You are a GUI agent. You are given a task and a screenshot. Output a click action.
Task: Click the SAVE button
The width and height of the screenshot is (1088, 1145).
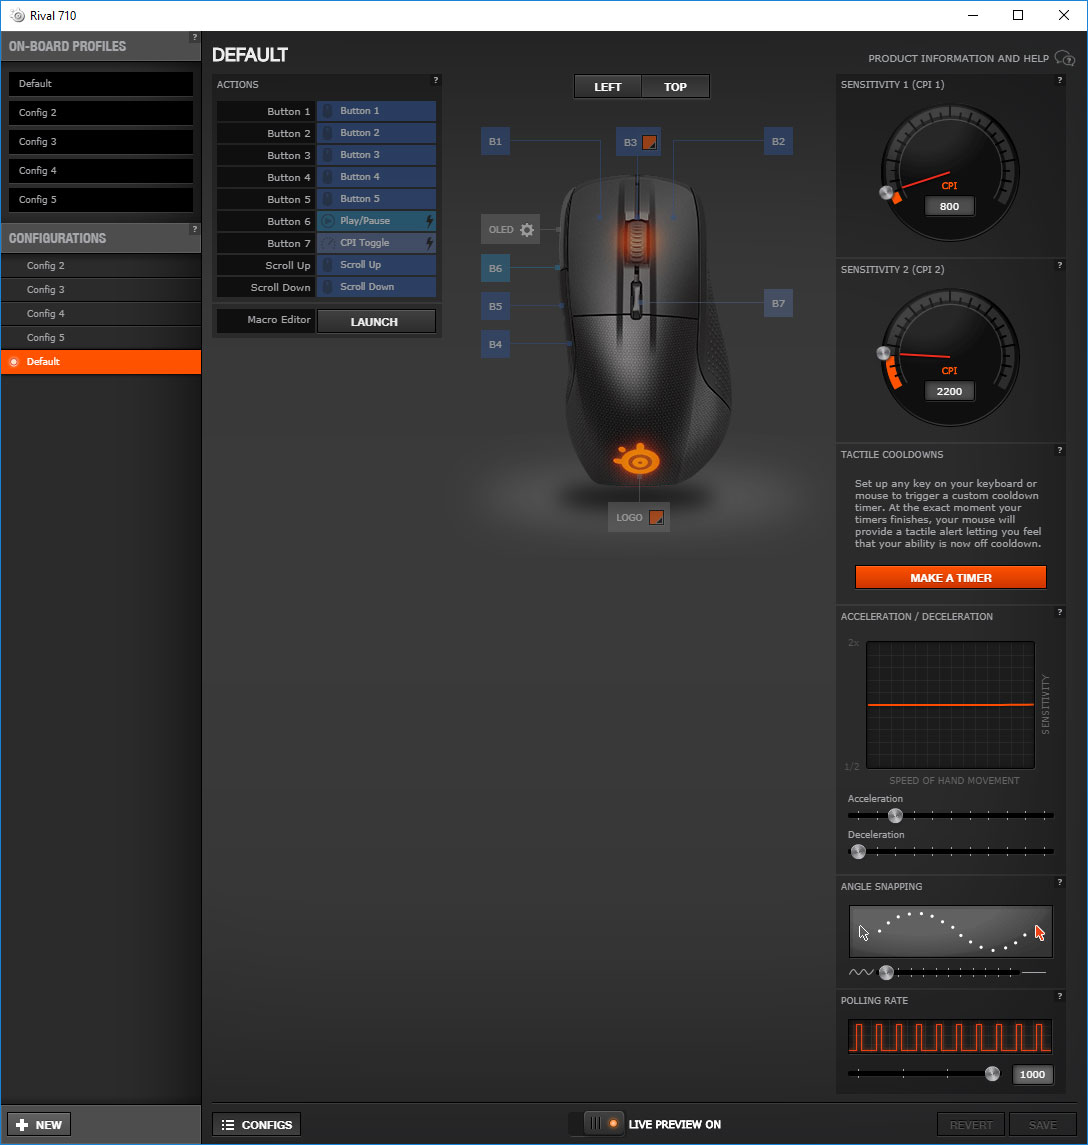coord(1043,1125)
